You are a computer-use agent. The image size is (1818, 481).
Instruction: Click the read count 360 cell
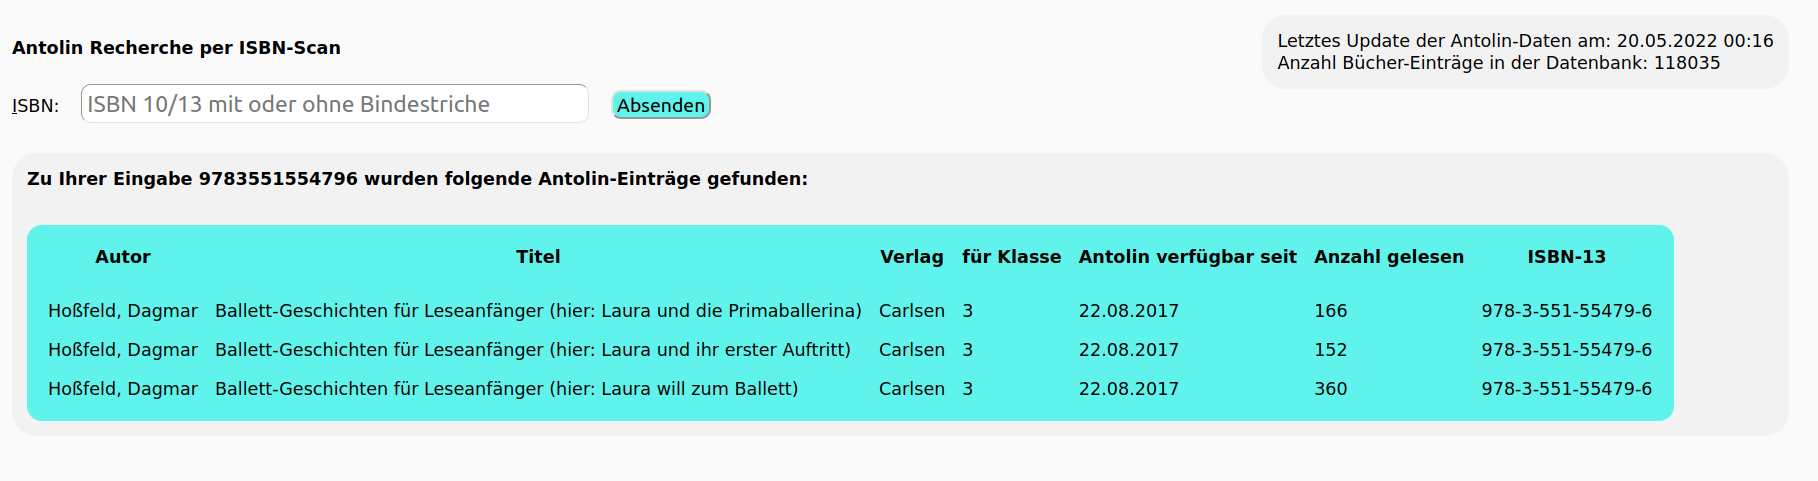[1331, 389]
